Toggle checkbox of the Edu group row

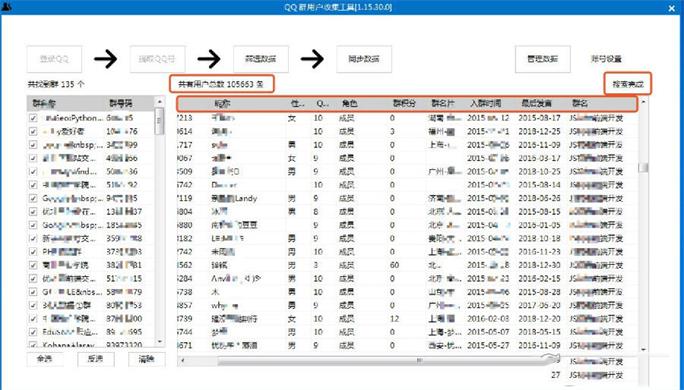click(x=33, y=332)
